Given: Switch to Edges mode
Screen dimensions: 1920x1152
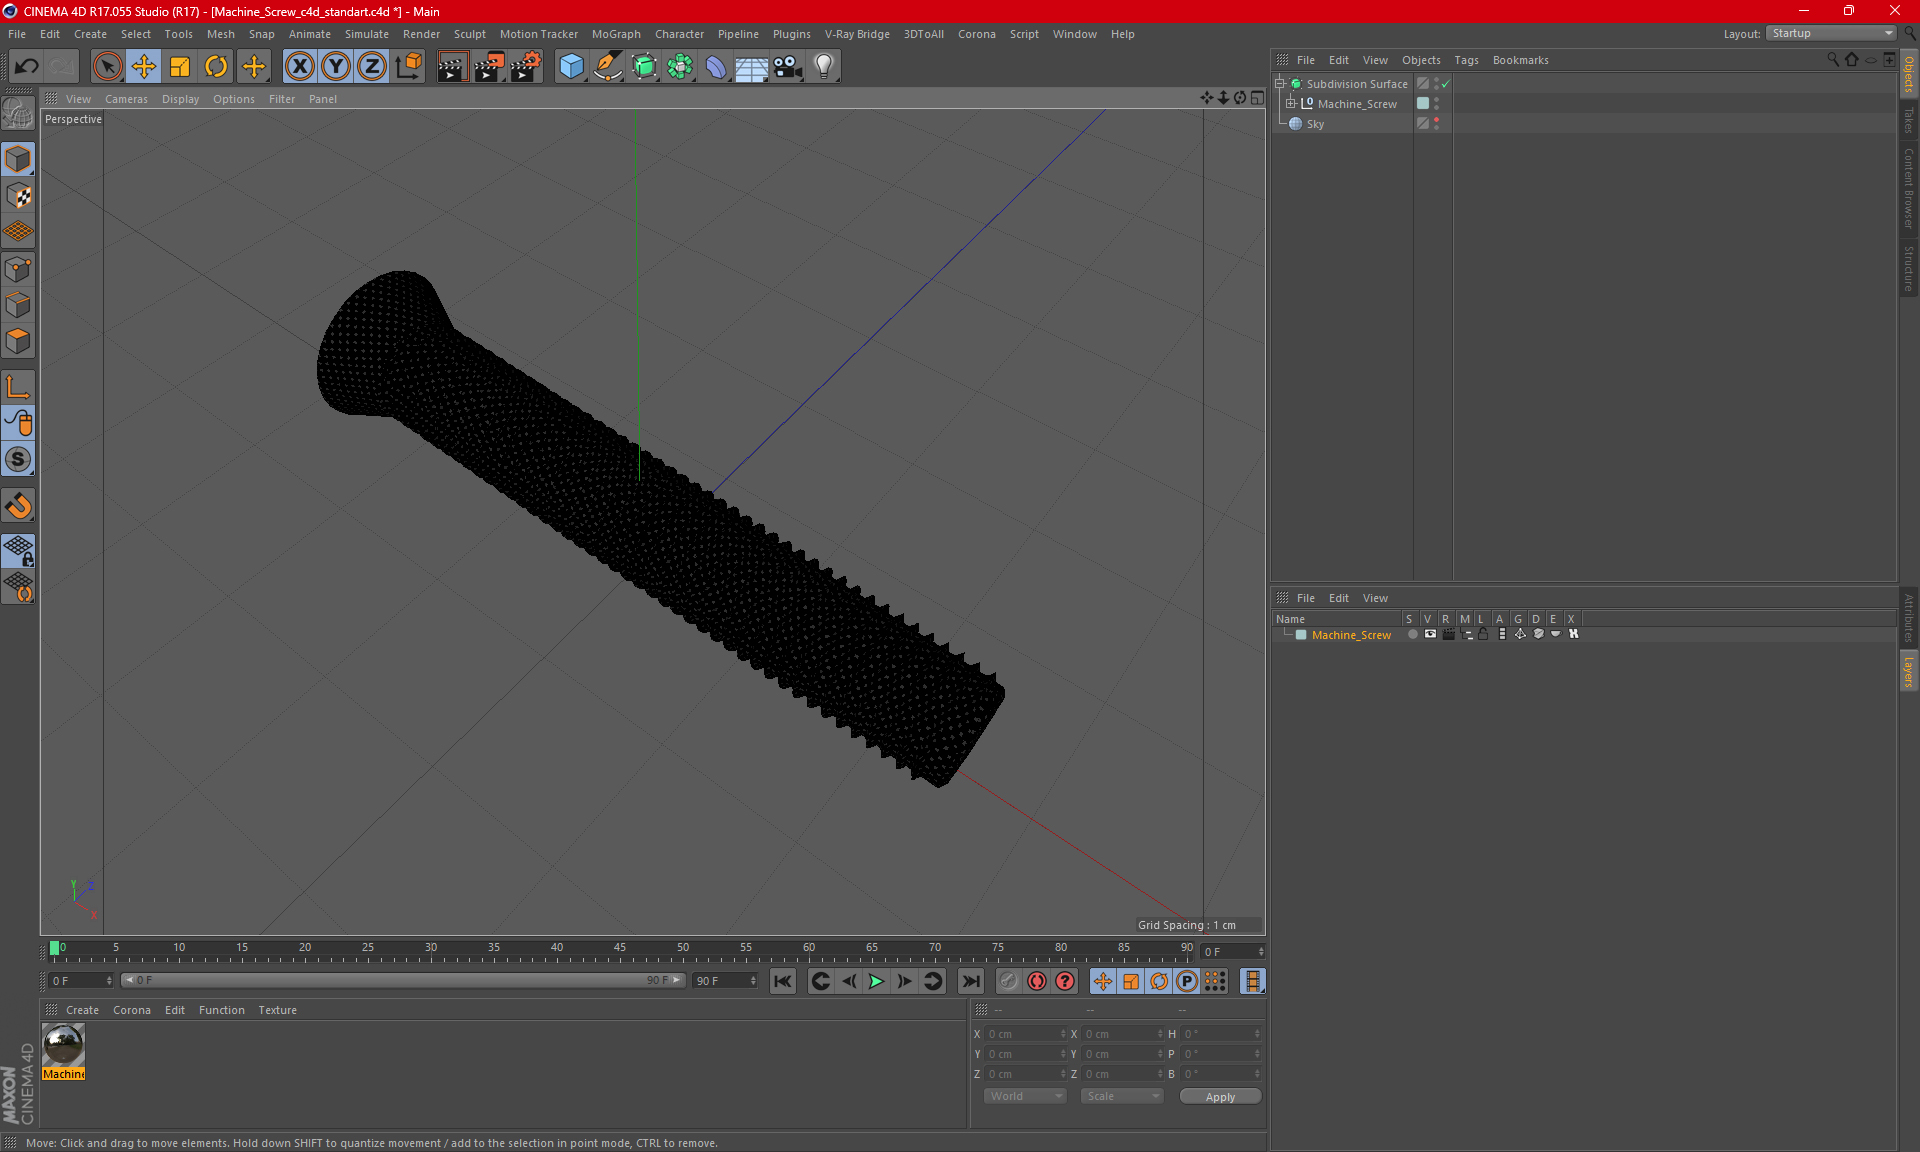Looking at the screenshot, I should [x=18, y=305].
